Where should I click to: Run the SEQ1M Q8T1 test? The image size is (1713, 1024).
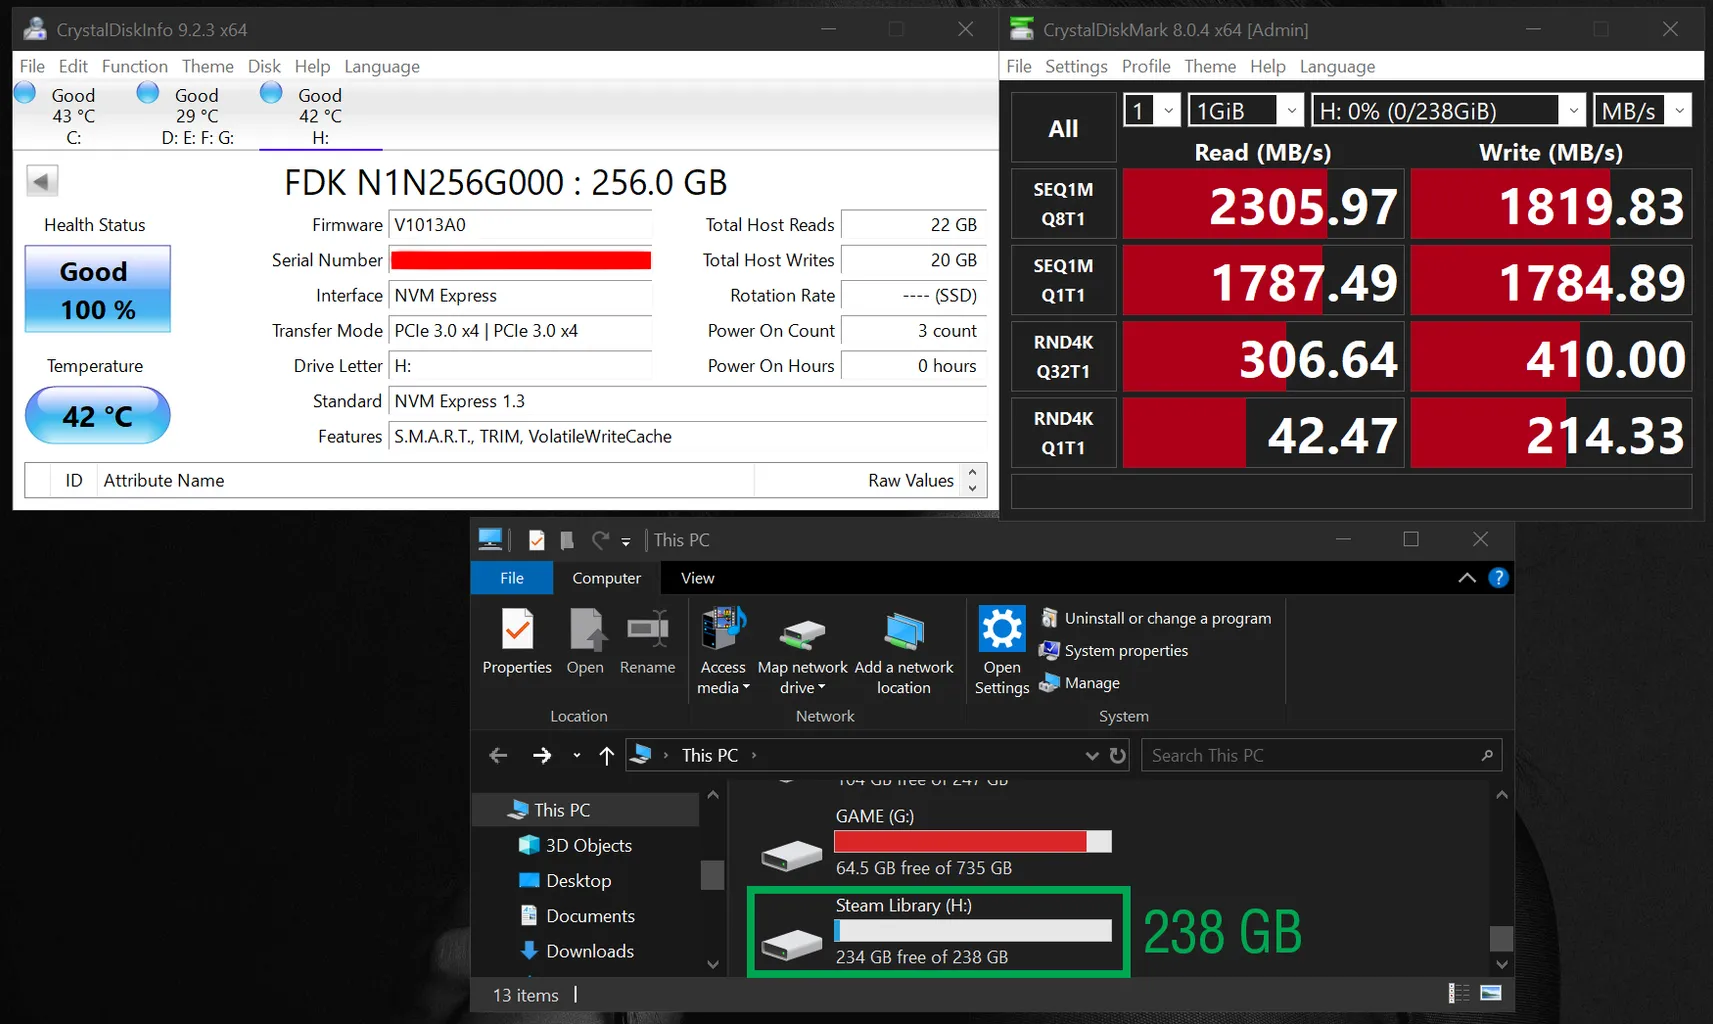tap(1063, 204)
